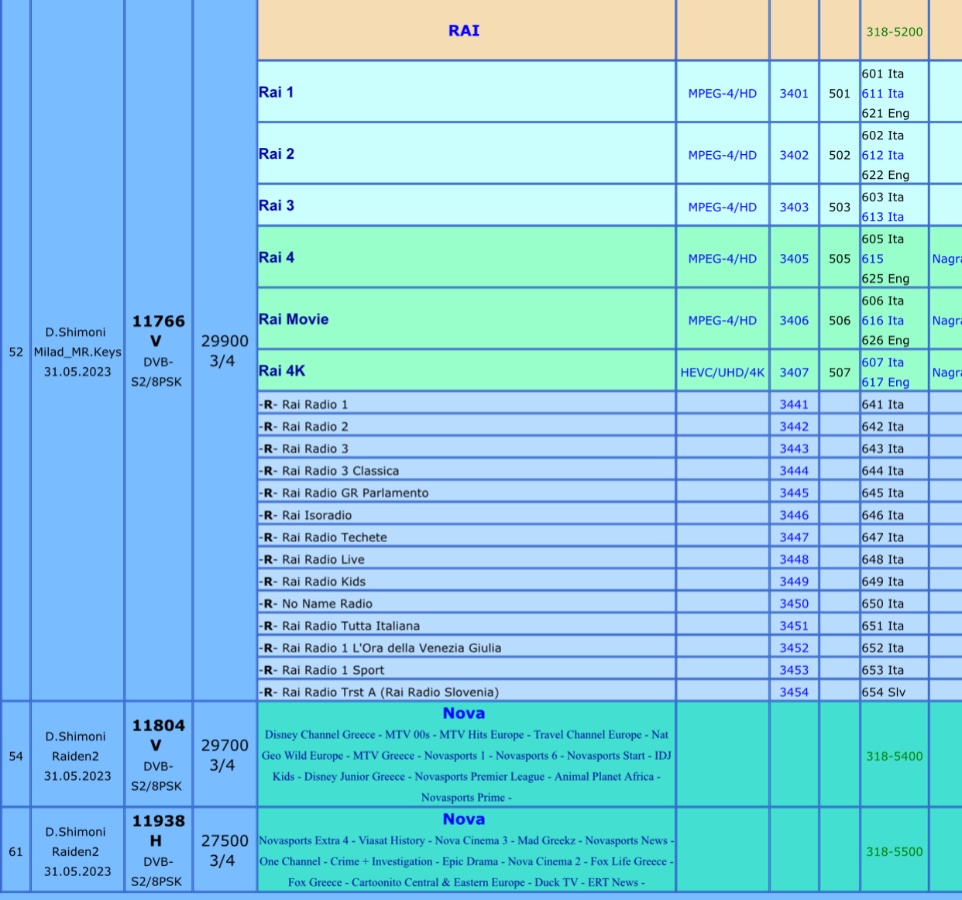Open the Rai 4K channel link
Image resolution: width=962 pixels, height=900 pixels.
pos(282,371)
